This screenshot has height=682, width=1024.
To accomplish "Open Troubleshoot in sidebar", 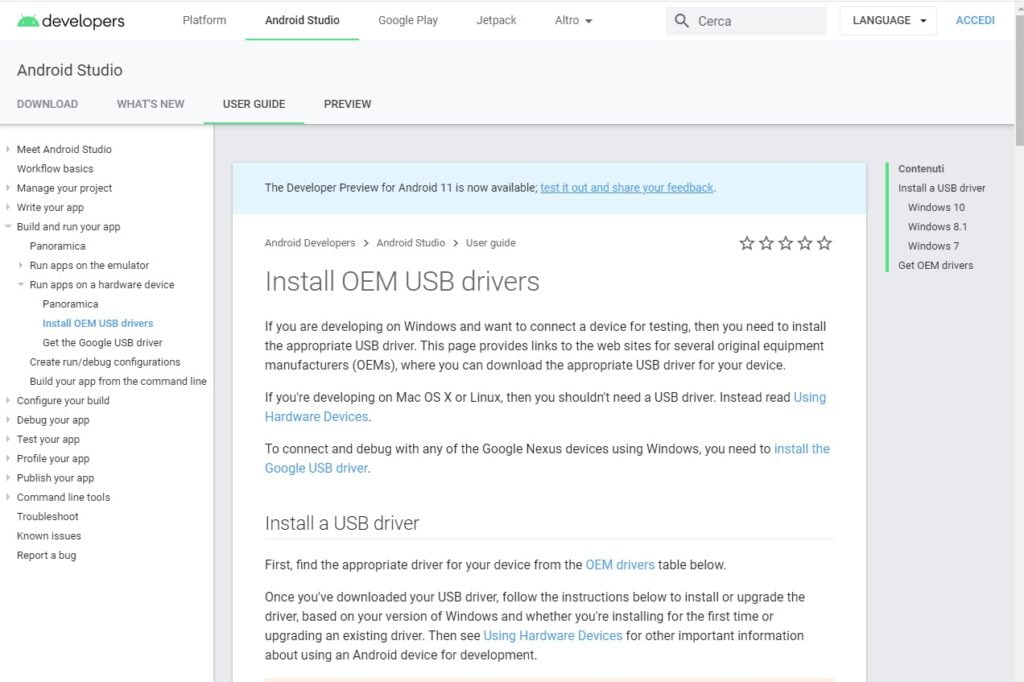I will pos(47,516).
